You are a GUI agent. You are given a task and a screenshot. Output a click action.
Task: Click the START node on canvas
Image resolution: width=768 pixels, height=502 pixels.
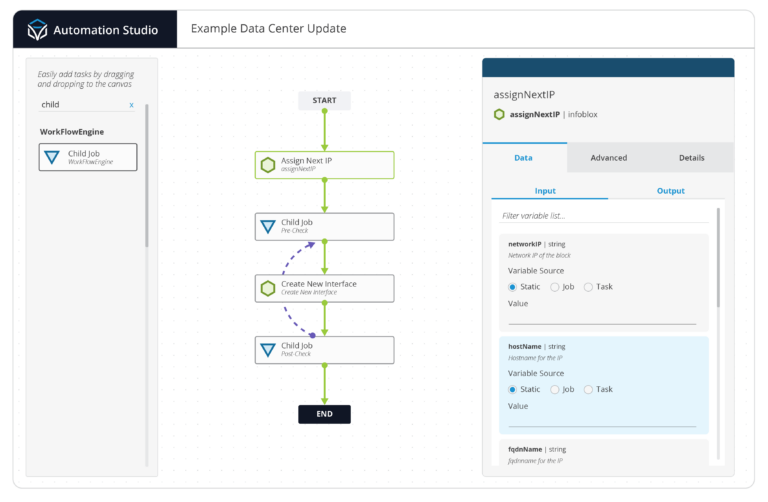[x=324, y=101]
